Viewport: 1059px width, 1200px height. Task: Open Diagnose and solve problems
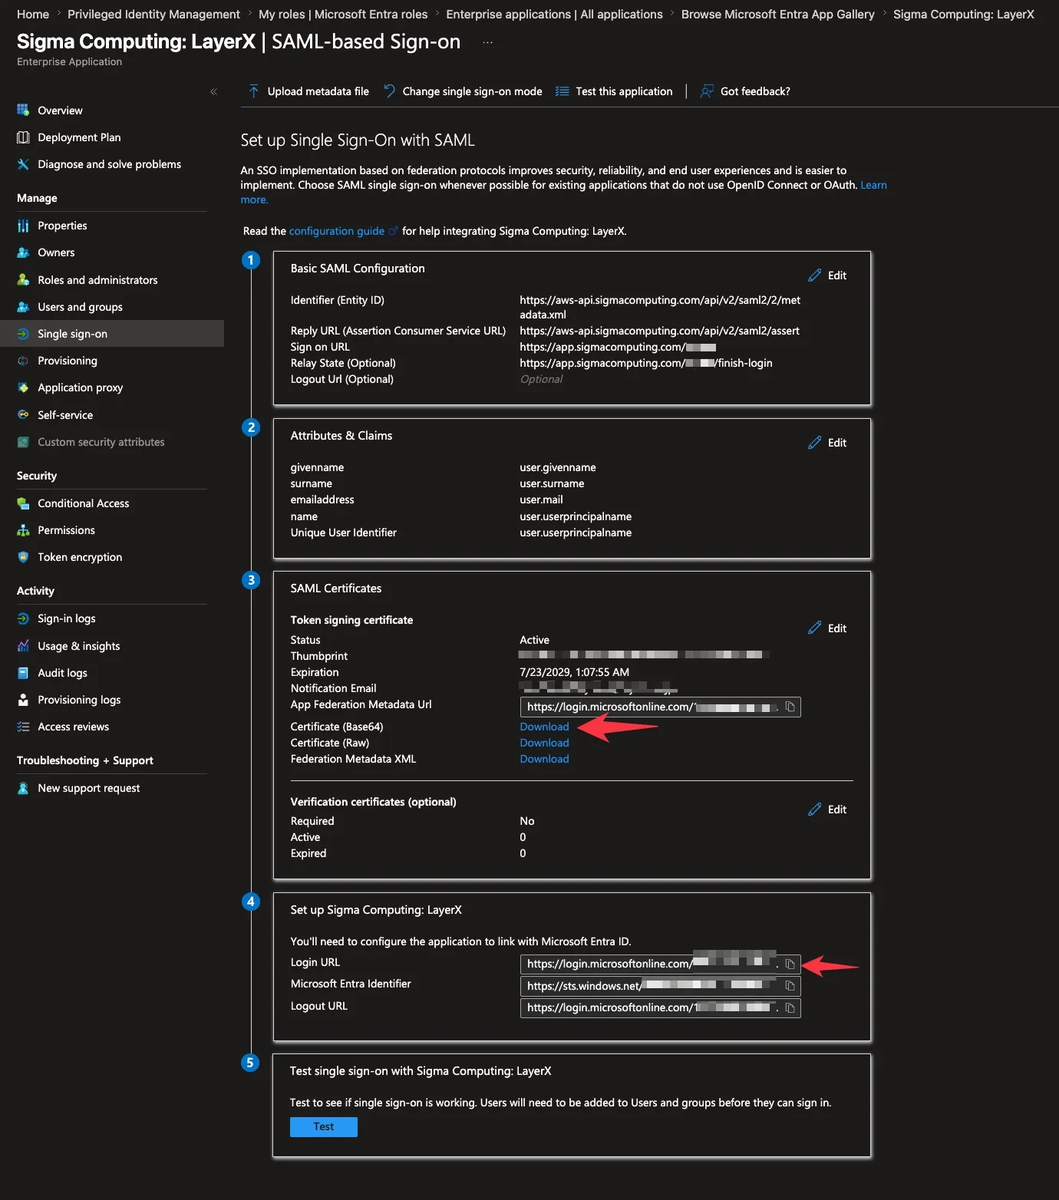(x=109, y=164)
